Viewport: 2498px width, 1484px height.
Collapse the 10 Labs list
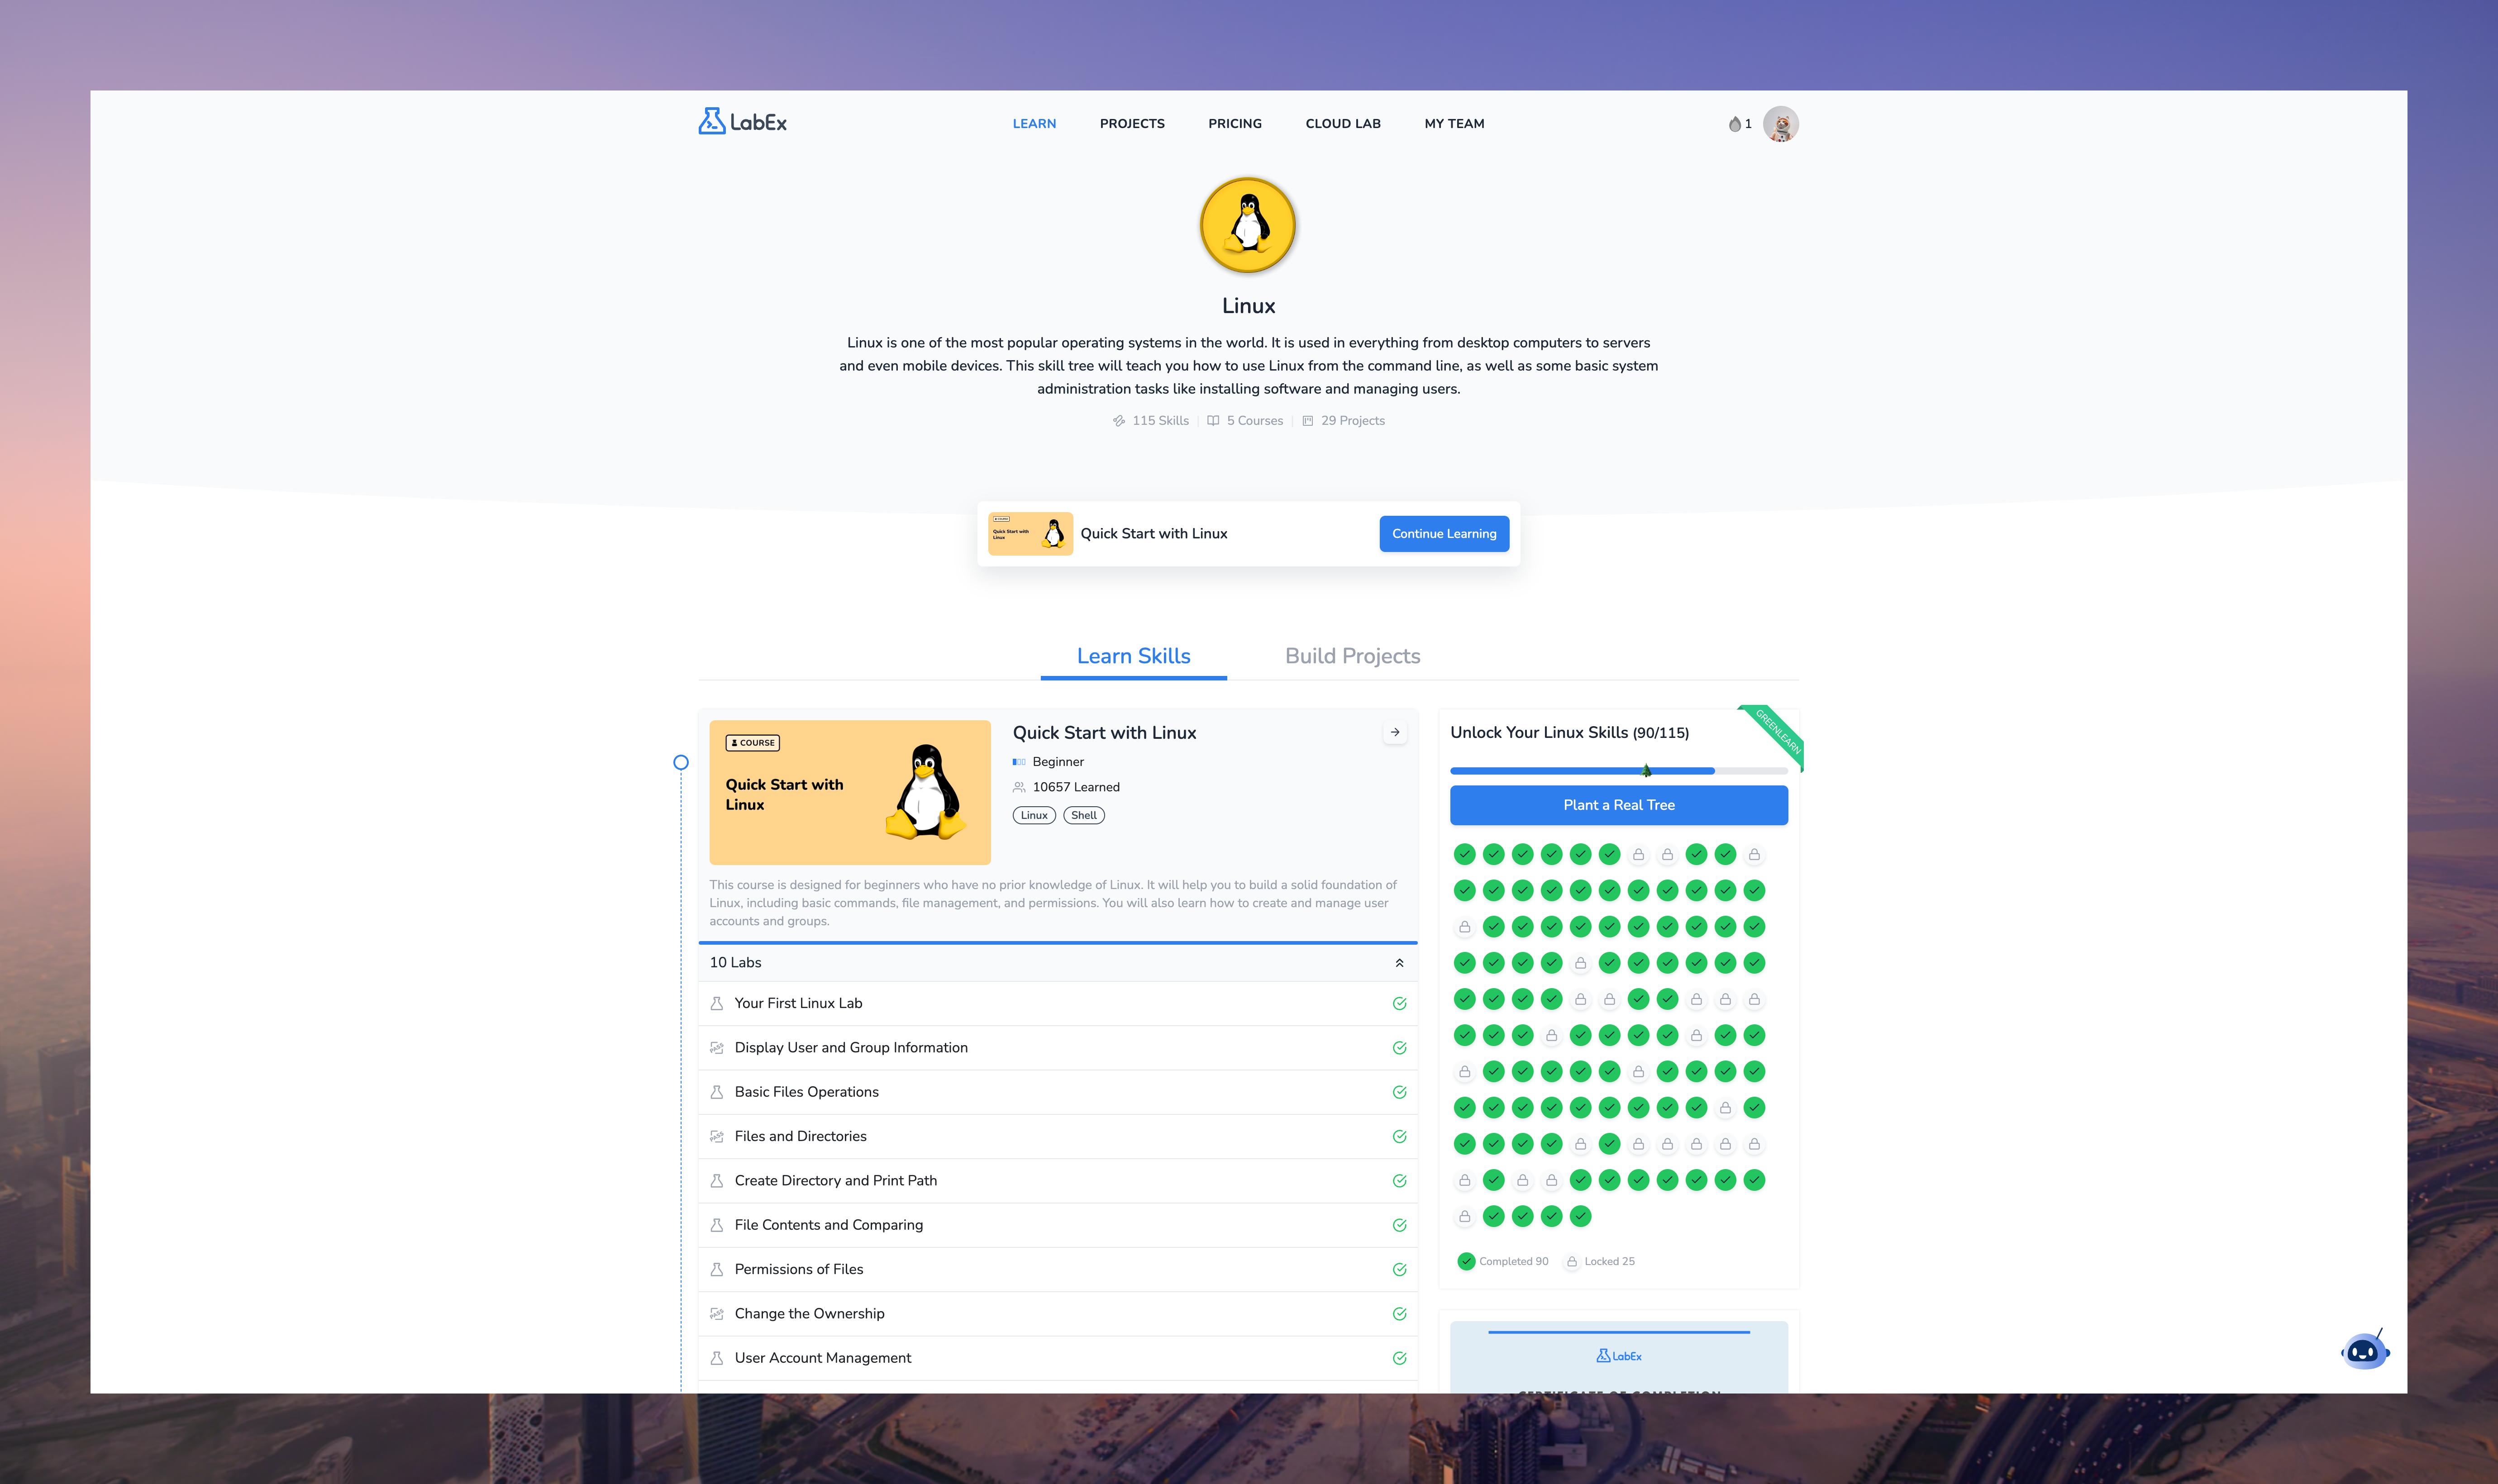coord(1399,963)
